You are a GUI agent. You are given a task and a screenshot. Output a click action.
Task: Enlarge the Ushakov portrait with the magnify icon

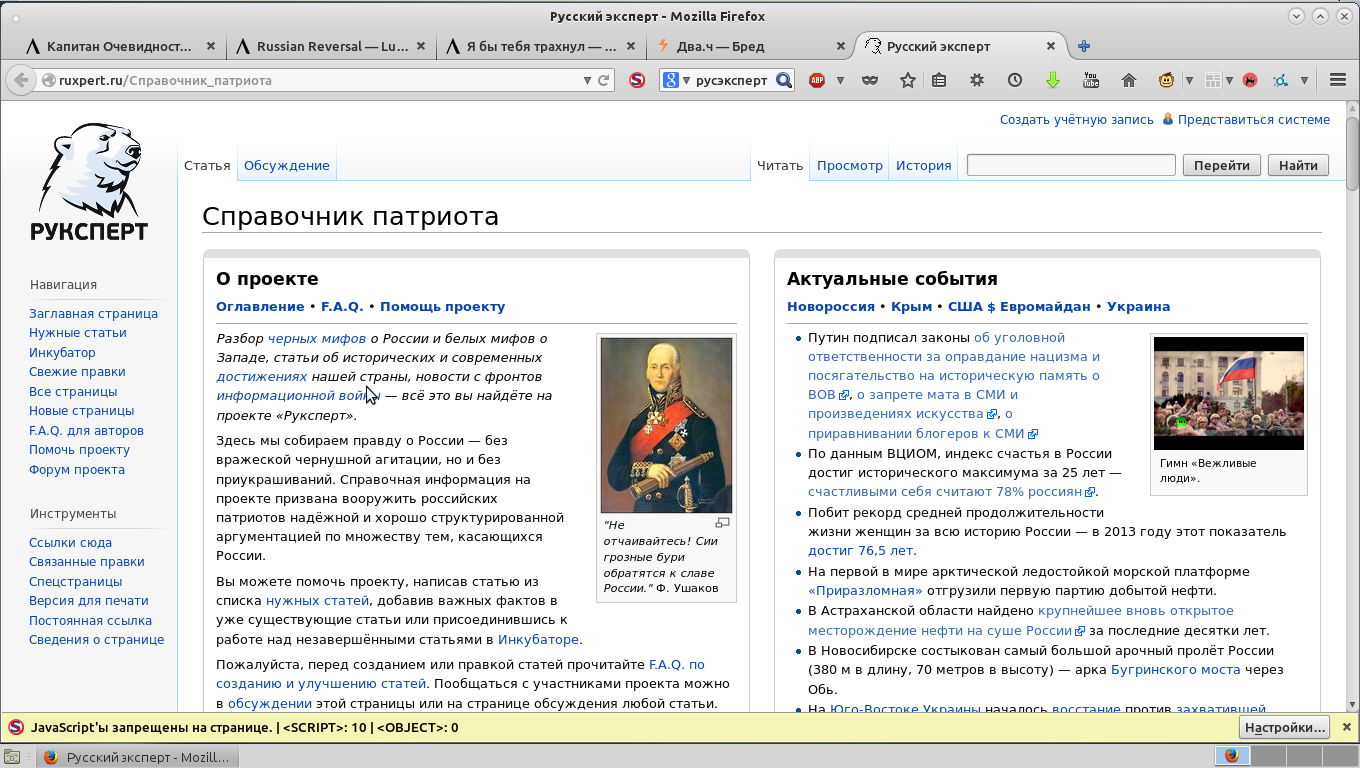click(723, 523)
